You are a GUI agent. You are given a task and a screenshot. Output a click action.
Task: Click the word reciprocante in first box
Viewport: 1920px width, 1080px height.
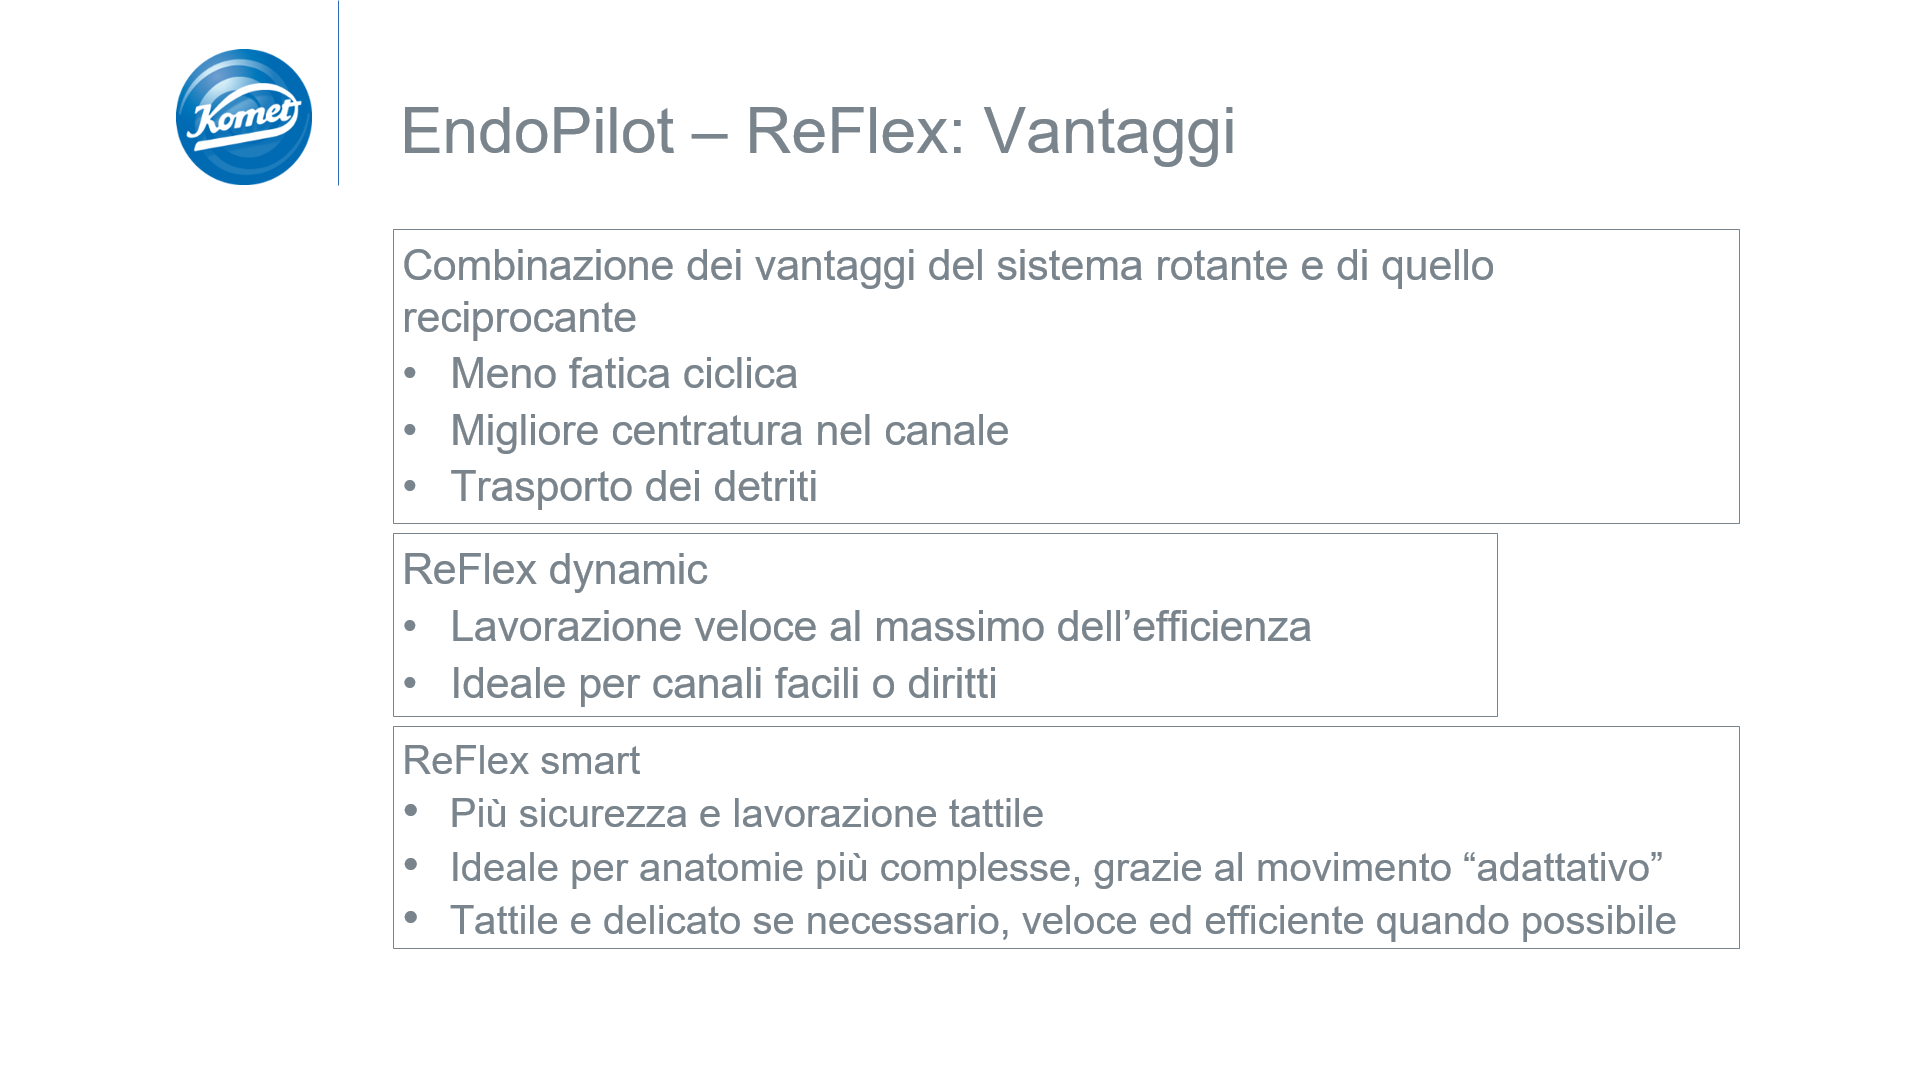(x=519, y=318)
